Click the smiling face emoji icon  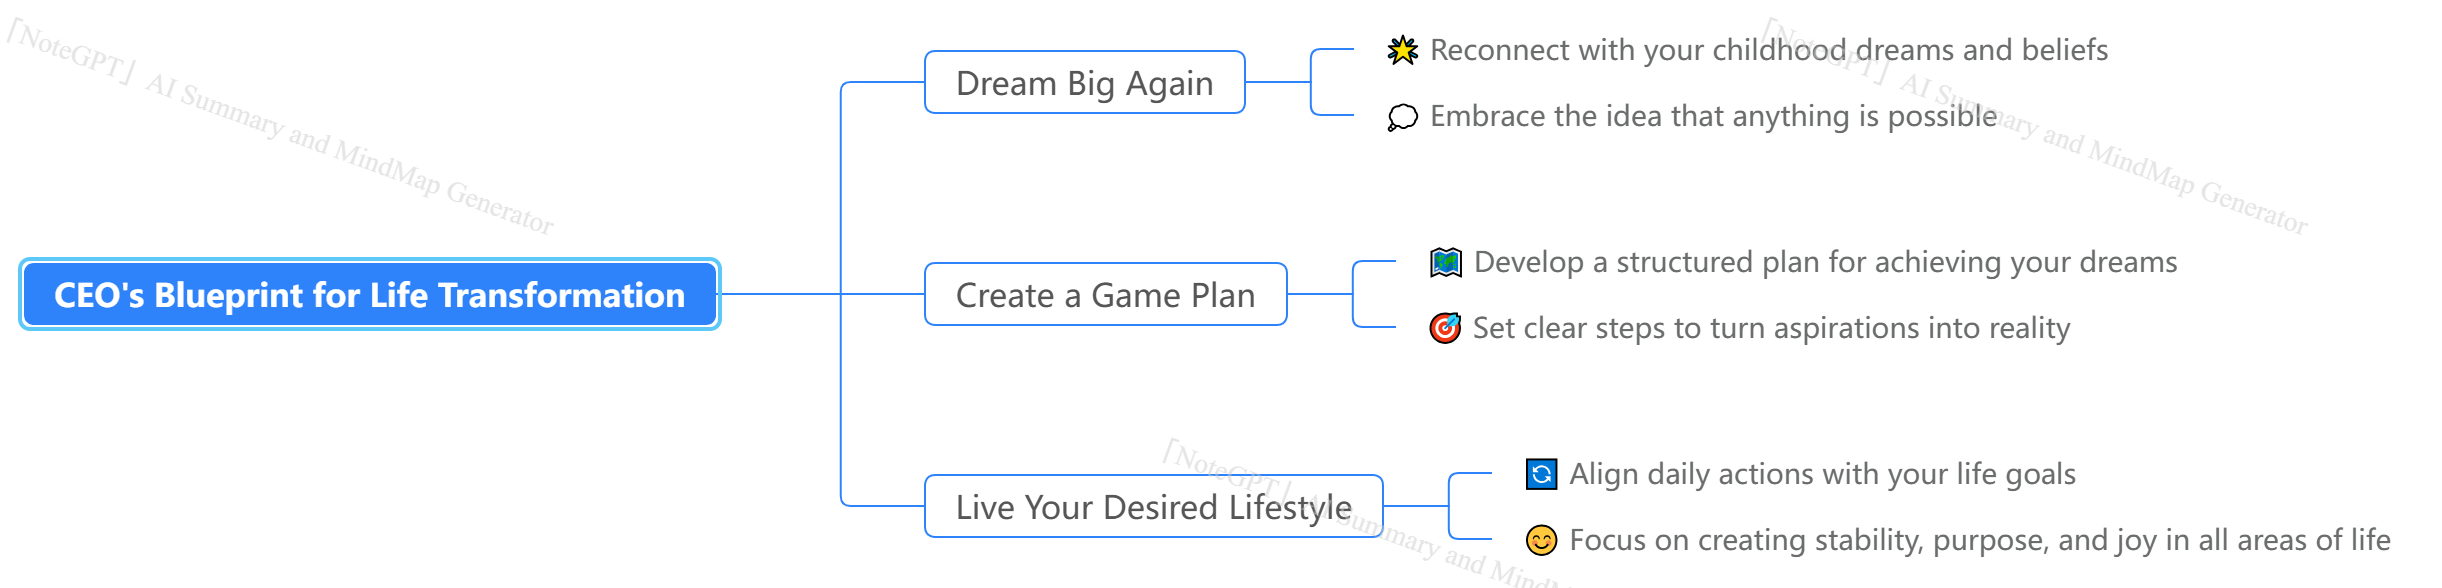(1541, 540)
